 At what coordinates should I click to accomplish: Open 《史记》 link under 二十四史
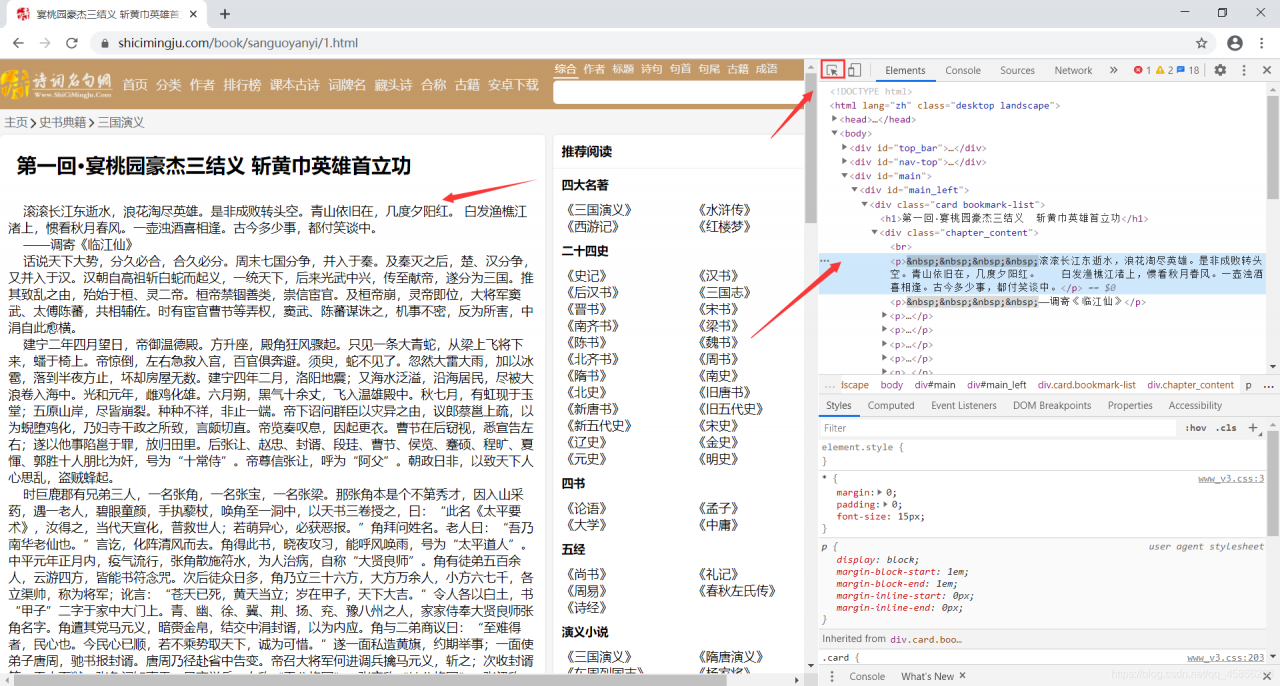pos(585,275)
